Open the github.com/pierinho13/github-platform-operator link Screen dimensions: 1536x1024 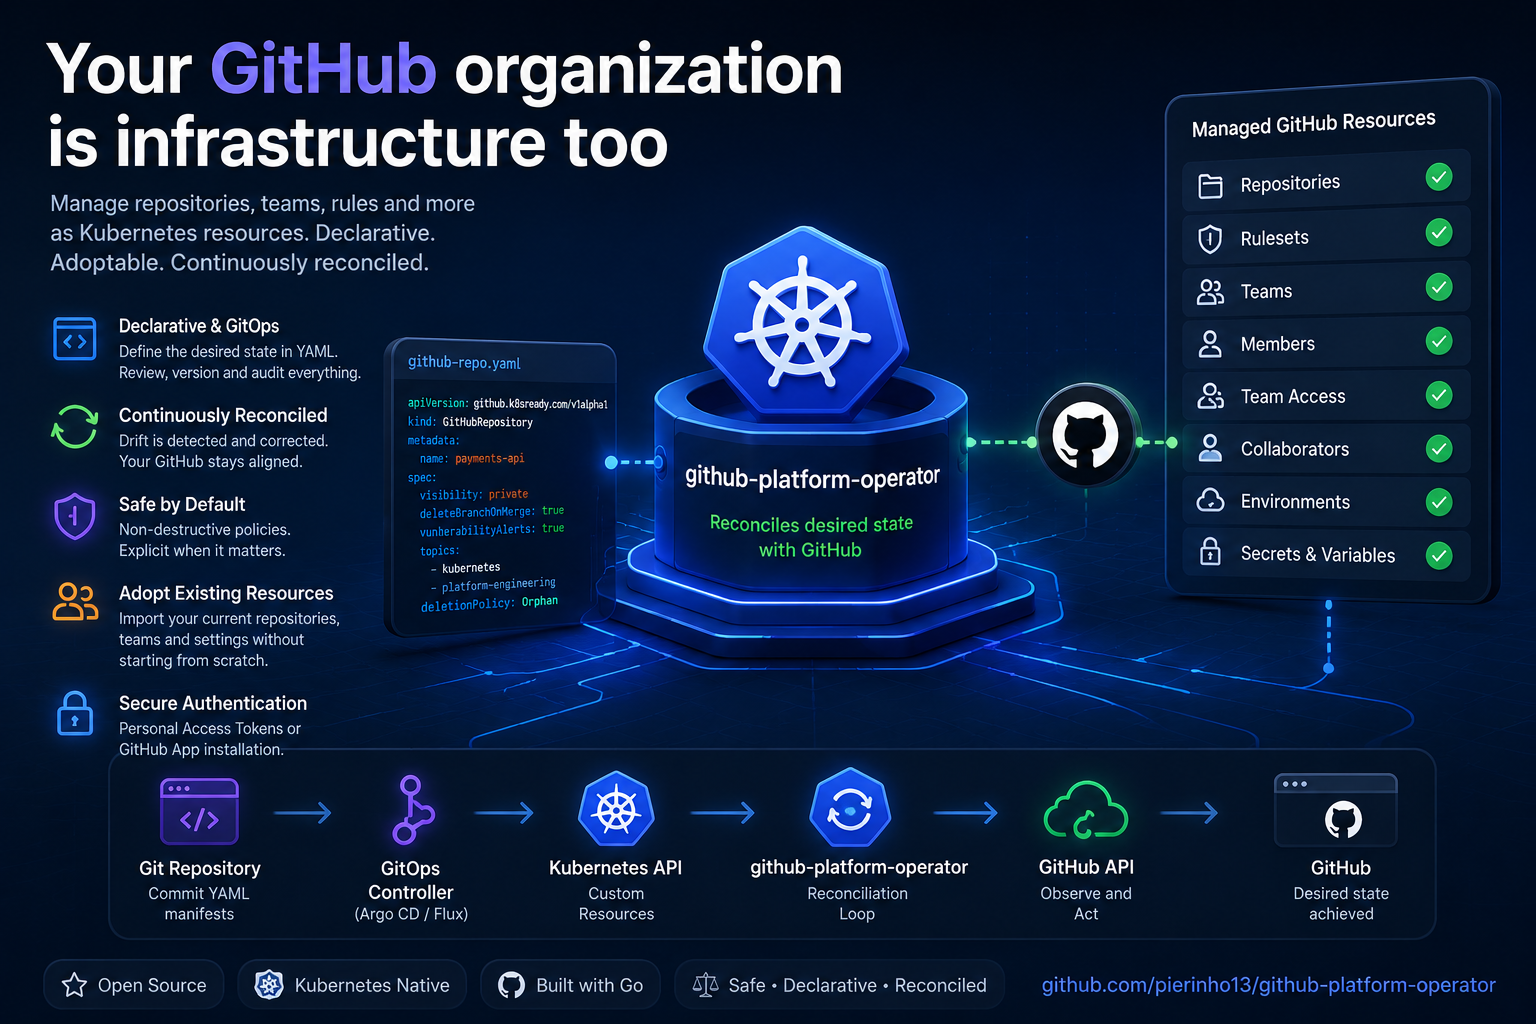coord(1268,985)
